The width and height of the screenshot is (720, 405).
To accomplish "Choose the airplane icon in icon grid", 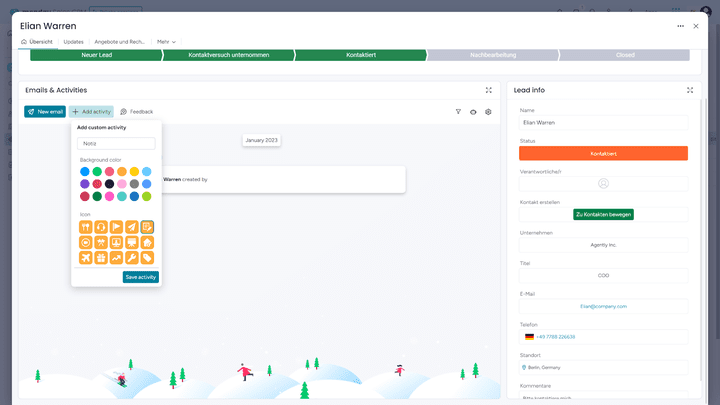I will tap(85, 258).
